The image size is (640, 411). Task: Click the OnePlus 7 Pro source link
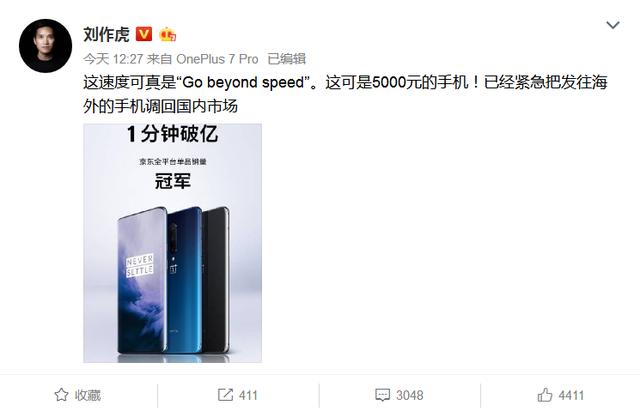pyautogui.click(x=217, y=59)
